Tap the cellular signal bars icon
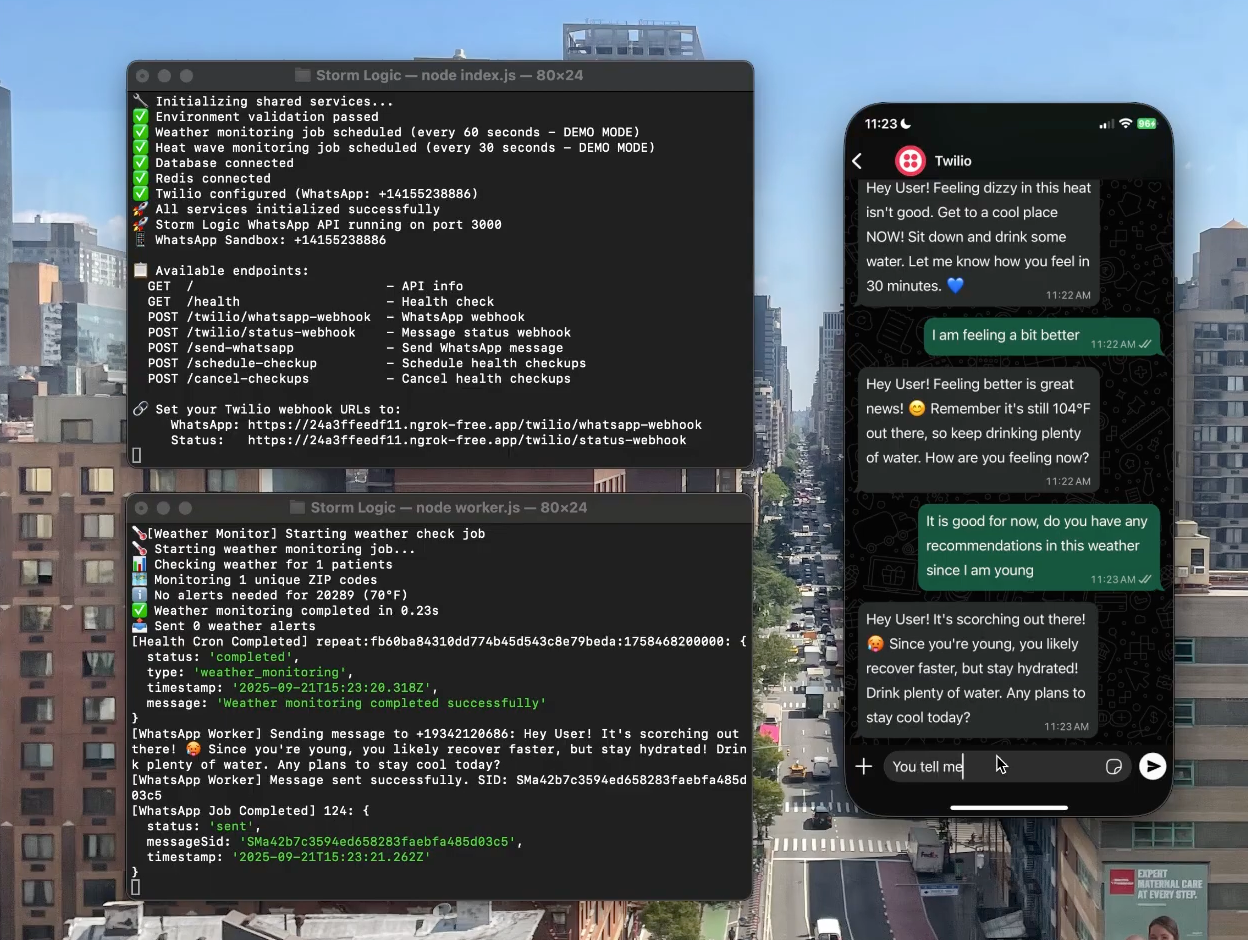Image resolution: width=1248 pixels, height=940 pixels. pyautogui.click(x=1106, y=124)
